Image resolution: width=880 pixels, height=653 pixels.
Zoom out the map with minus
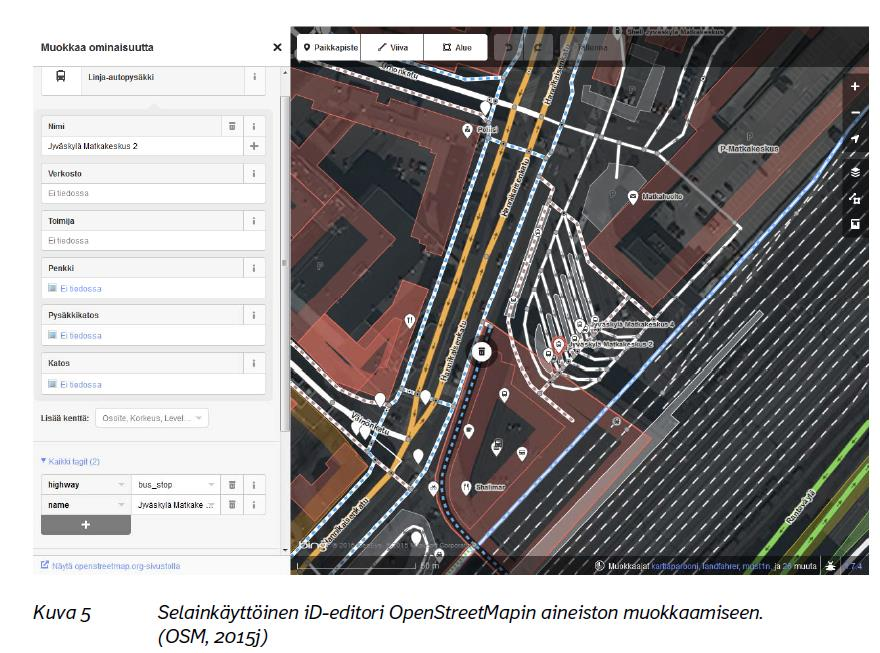[855, 112]
